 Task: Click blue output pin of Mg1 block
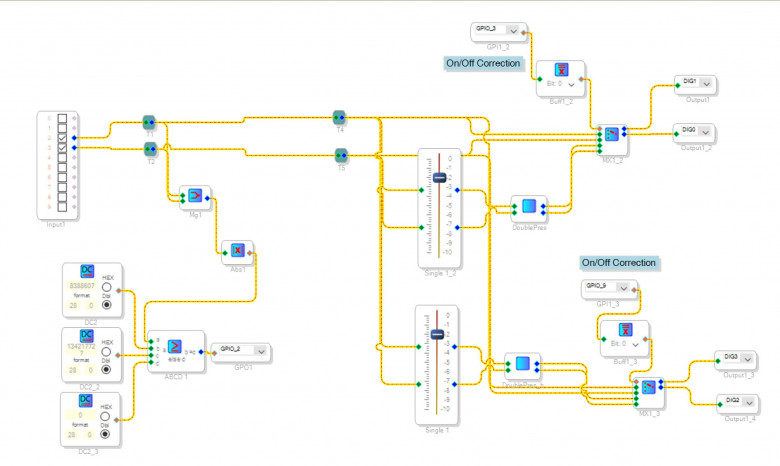[207, 198]
